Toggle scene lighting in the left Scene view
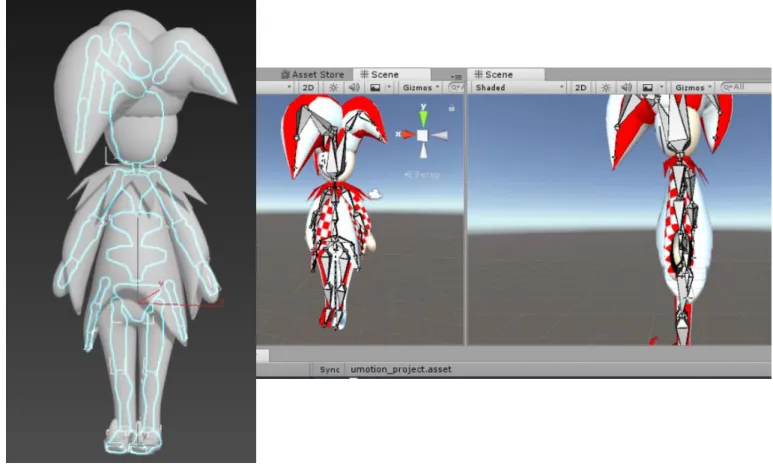Image resolution: width=773 pixels, height=466 pixels. (334, 88)
